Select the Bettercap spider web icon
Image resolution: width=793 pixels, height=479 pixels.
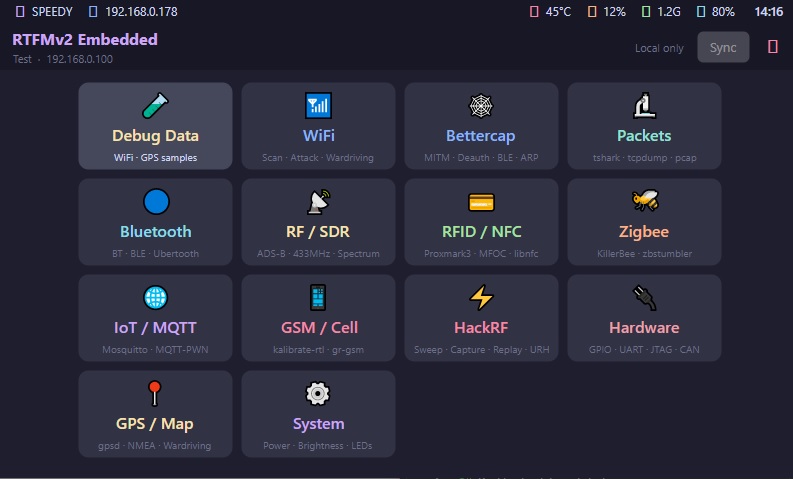[x=481, y=106]
